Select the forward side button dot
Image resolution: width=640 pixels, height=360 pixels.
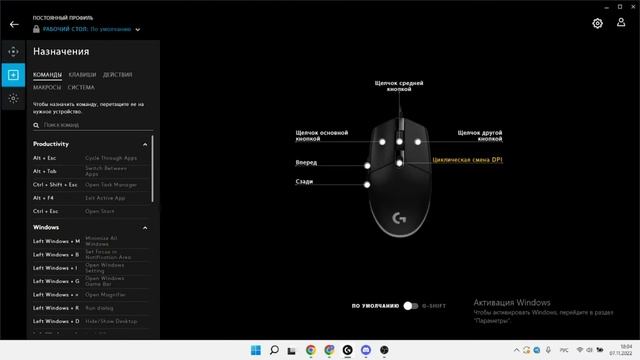point(367,166)
